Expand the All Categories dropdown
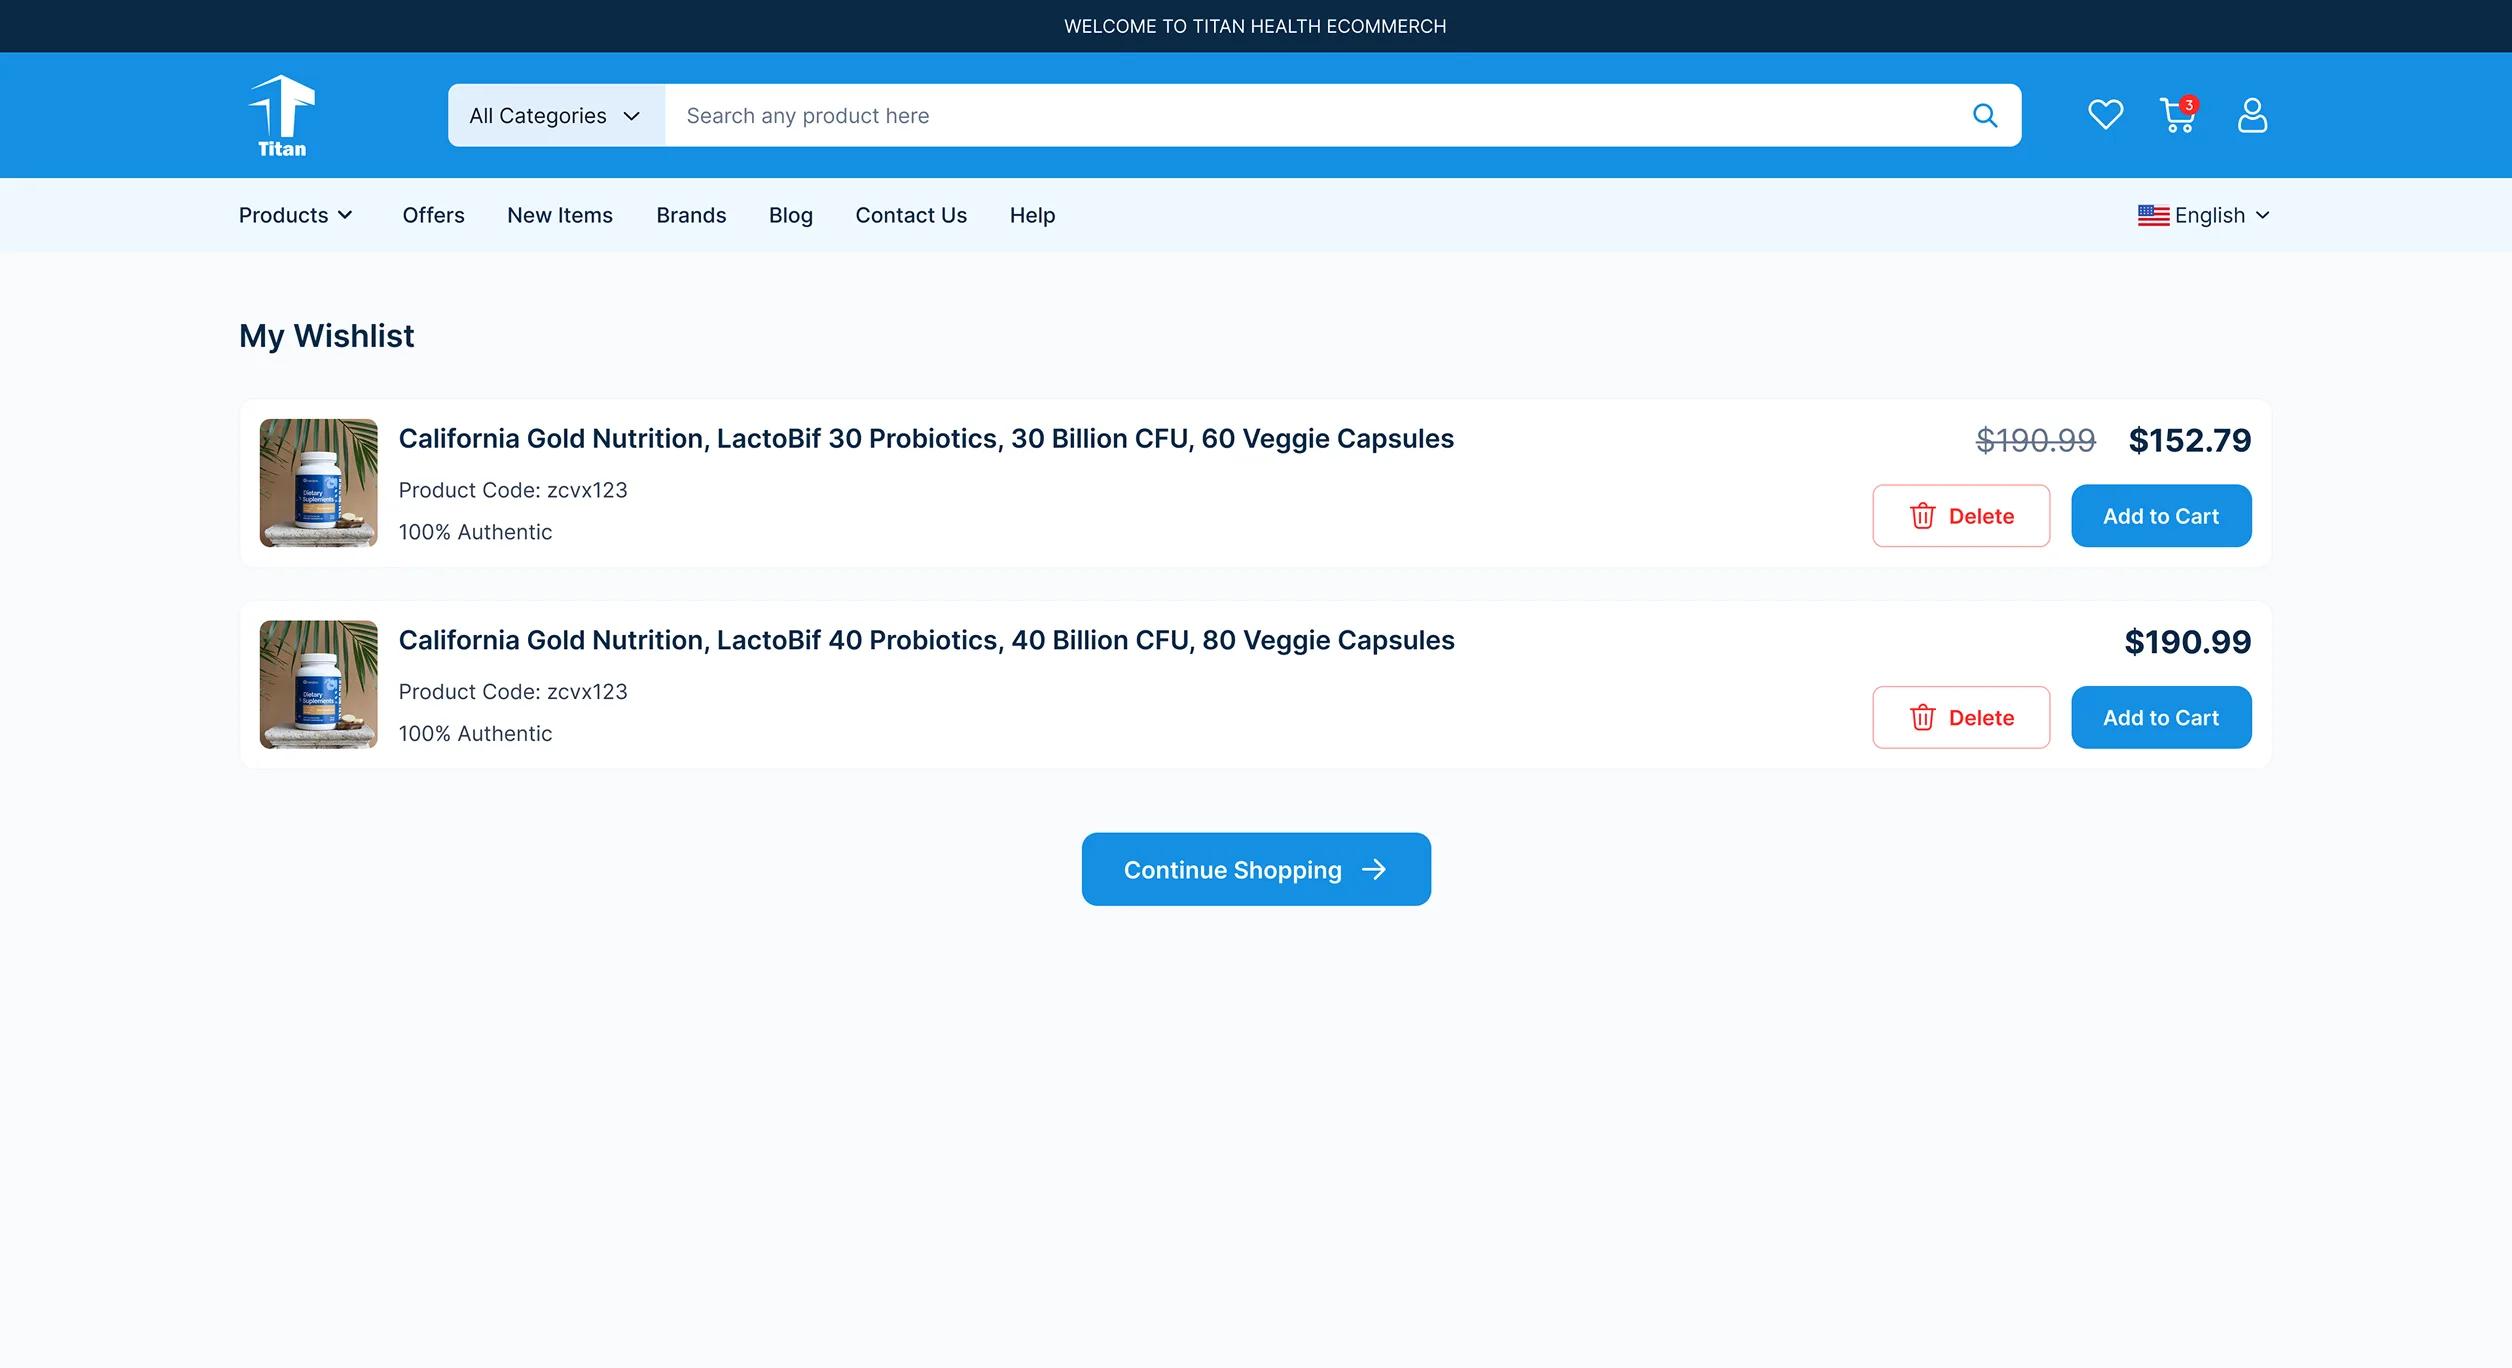The width and height of the screenshot is (2512, 1368). (556, 116)
